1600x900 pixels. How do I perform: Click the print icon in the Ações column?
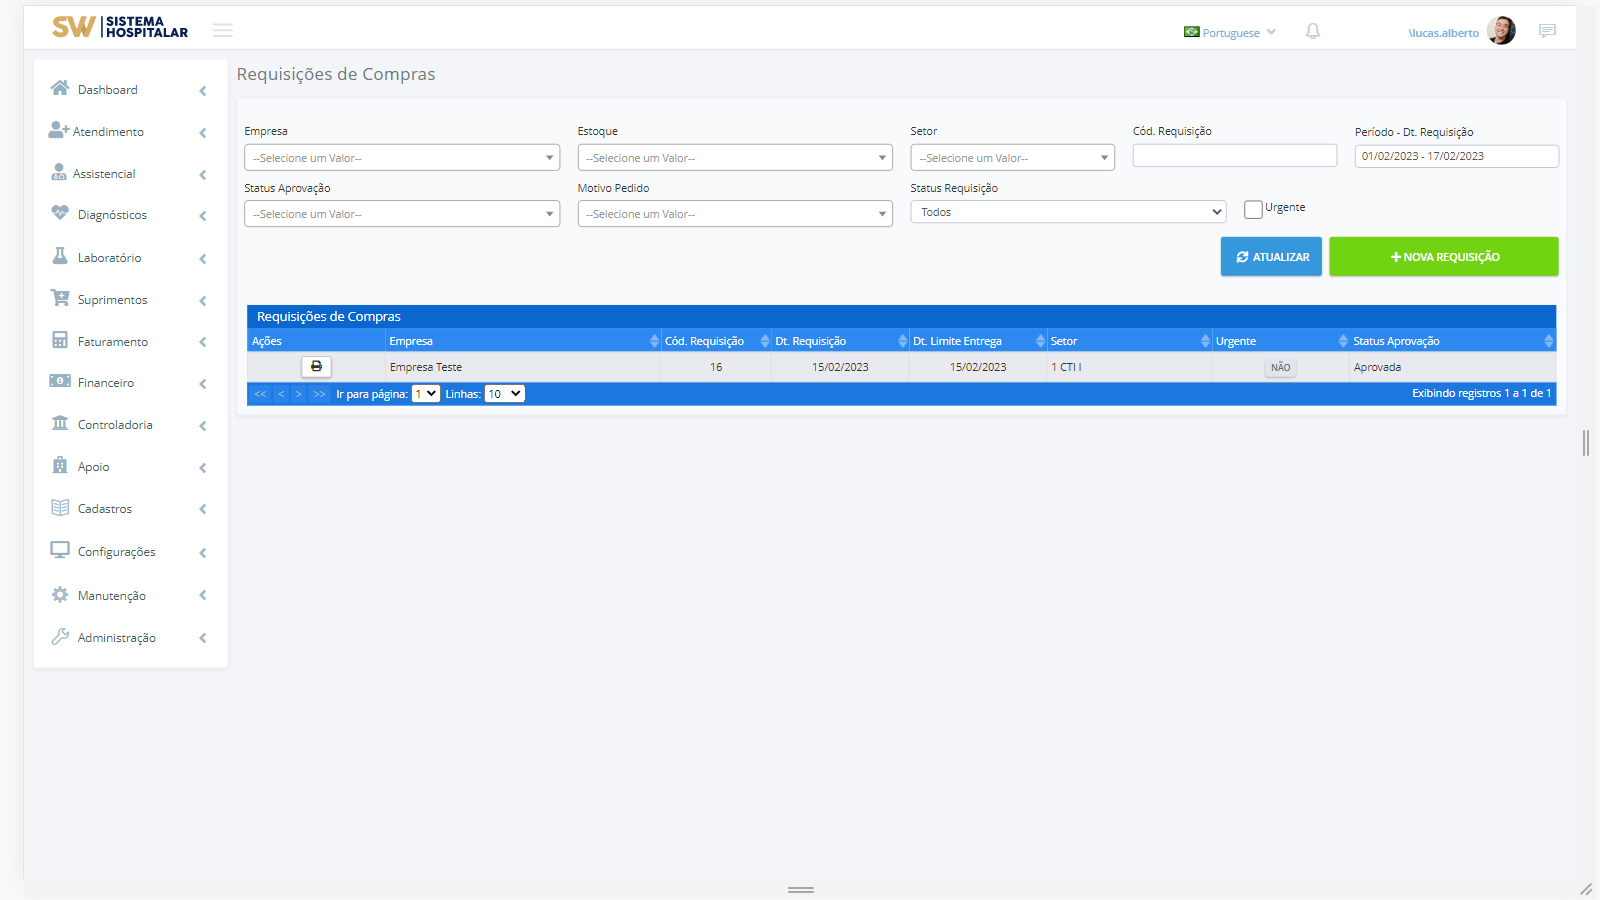coord(316,367)
